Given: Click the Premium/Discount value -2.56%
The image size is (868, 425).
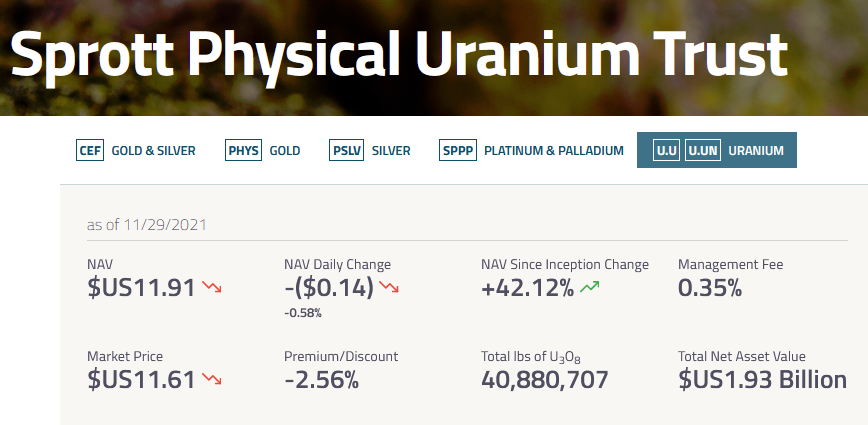Looking at the screenshot, I should tap(321, 380).
